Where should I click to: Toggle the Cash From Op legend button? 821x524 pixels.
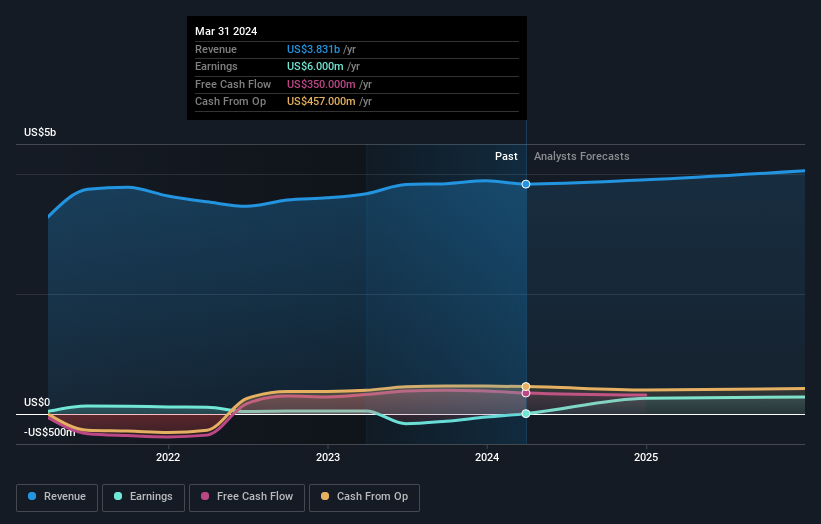coord(364,497)
